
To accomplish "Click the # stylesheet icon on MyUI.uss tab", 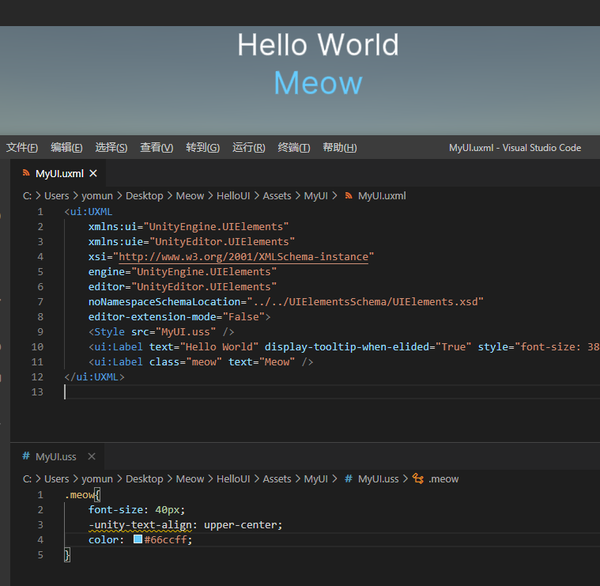I will pos(26,457).
